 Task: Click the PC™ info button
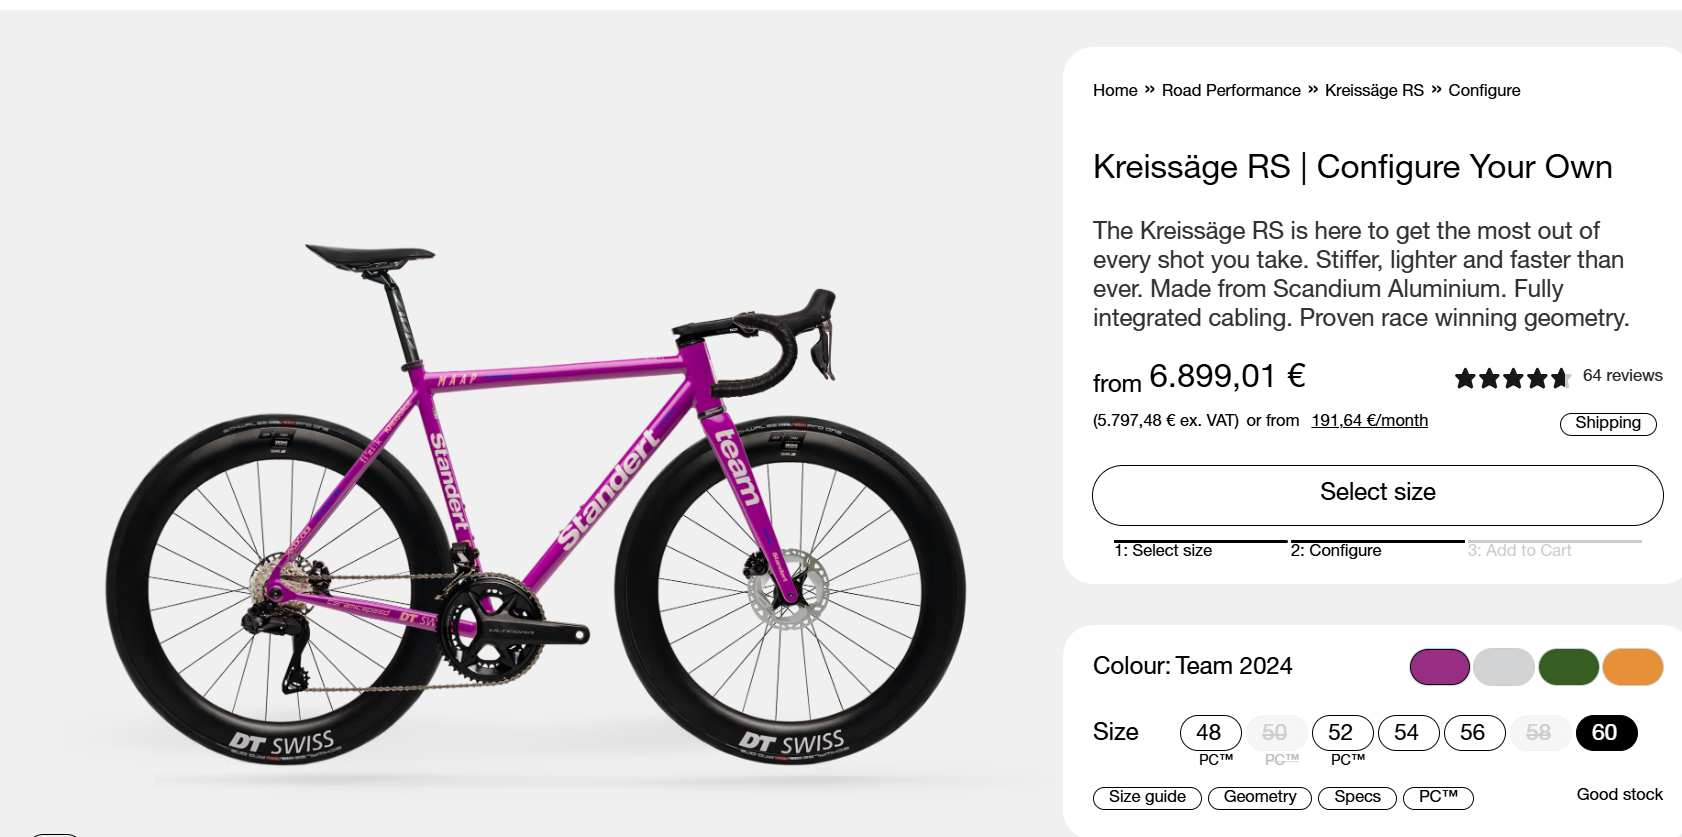click(x=1438, y=797)
